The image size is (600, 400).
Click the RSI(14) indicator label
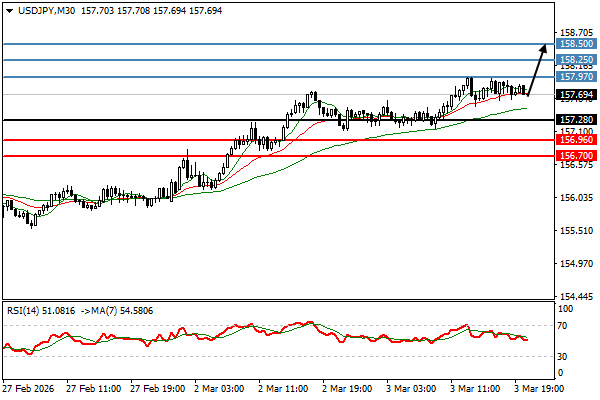tap(28, 310)
